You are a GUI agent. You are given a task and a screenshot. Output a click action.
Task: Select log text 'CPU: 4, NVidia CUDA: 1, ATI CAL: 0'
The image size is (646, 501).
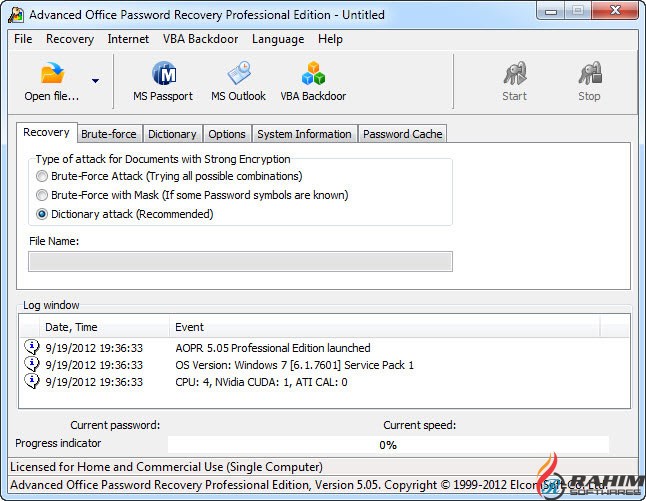pyautogui.click(x=261, y=382)
